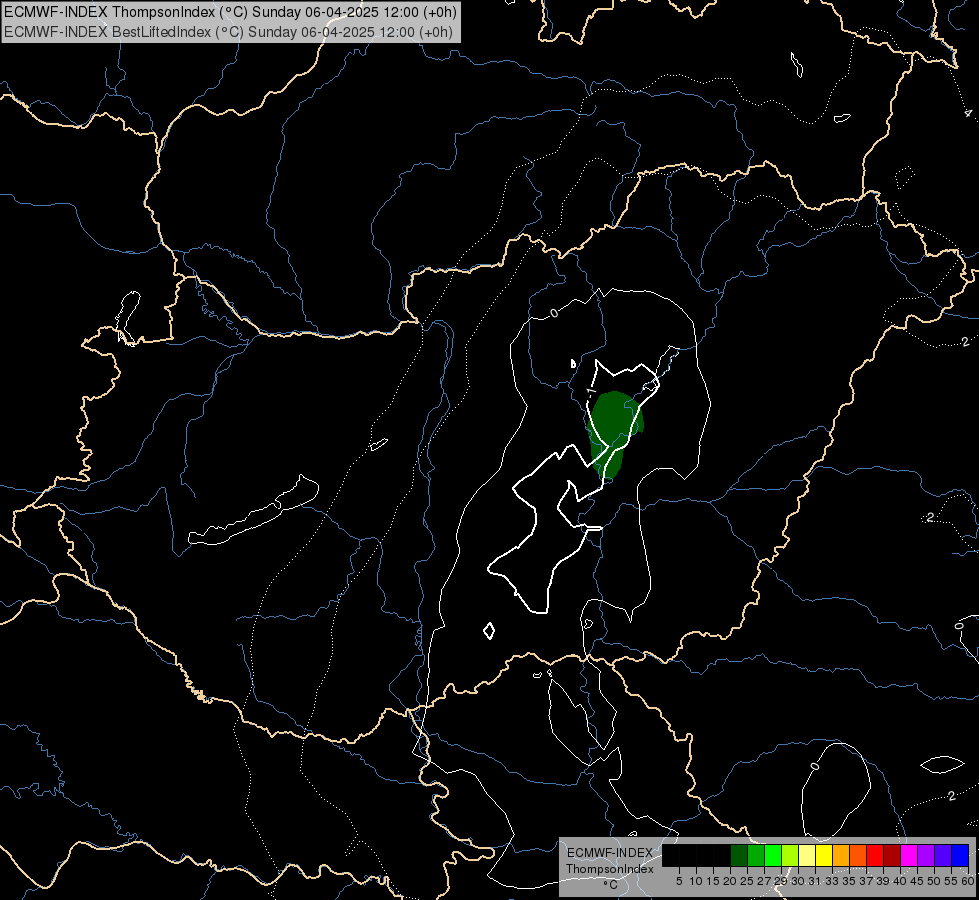Click the bright green 27–29 legend swatch
This screenshot has width=979, height=900.
(x=773, y=855)
